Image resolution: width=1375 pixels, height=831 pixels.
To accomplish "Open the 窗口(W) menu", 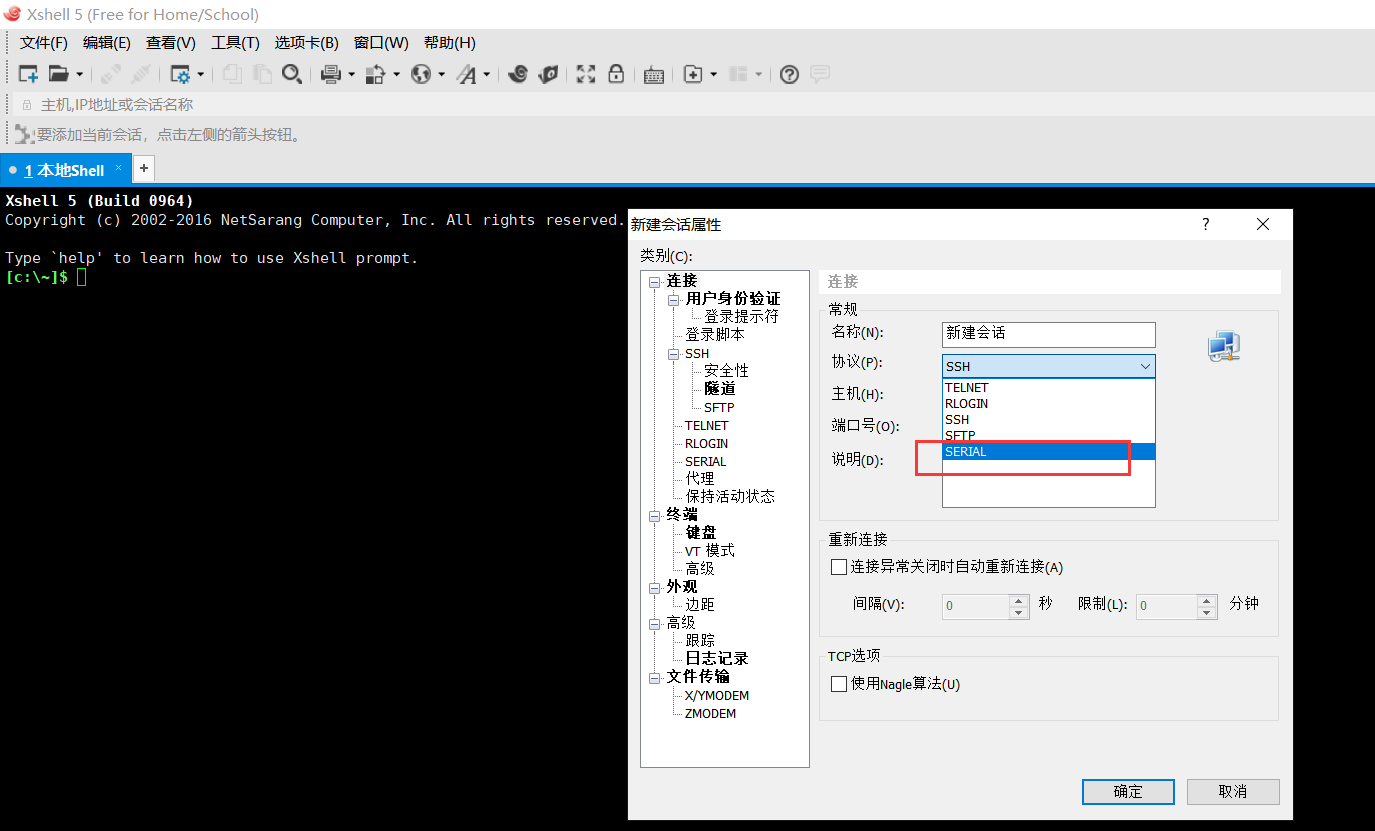I will pos(381,43).
